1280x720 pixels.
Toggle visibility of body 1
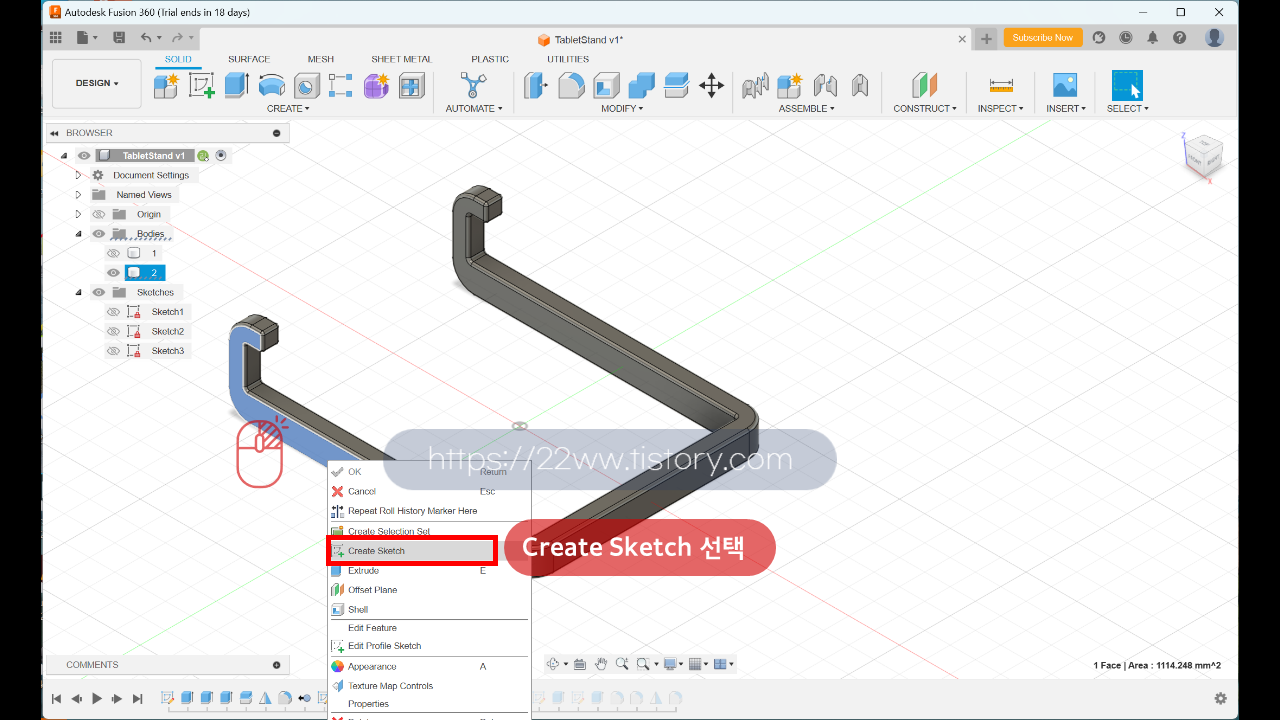113,253
